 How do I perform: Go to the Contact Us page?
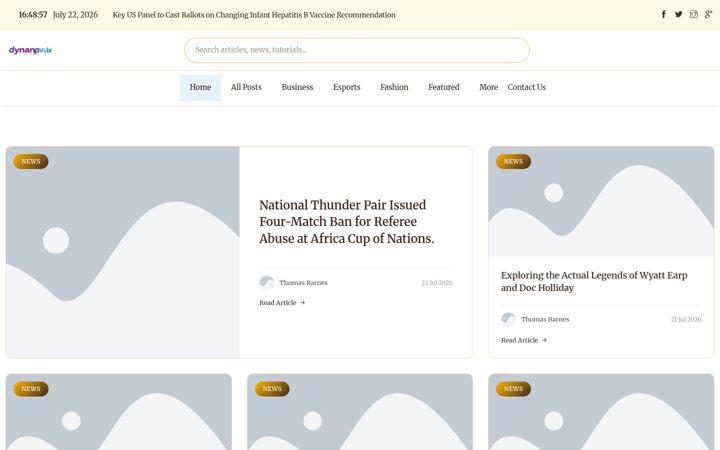click(527, 87)
